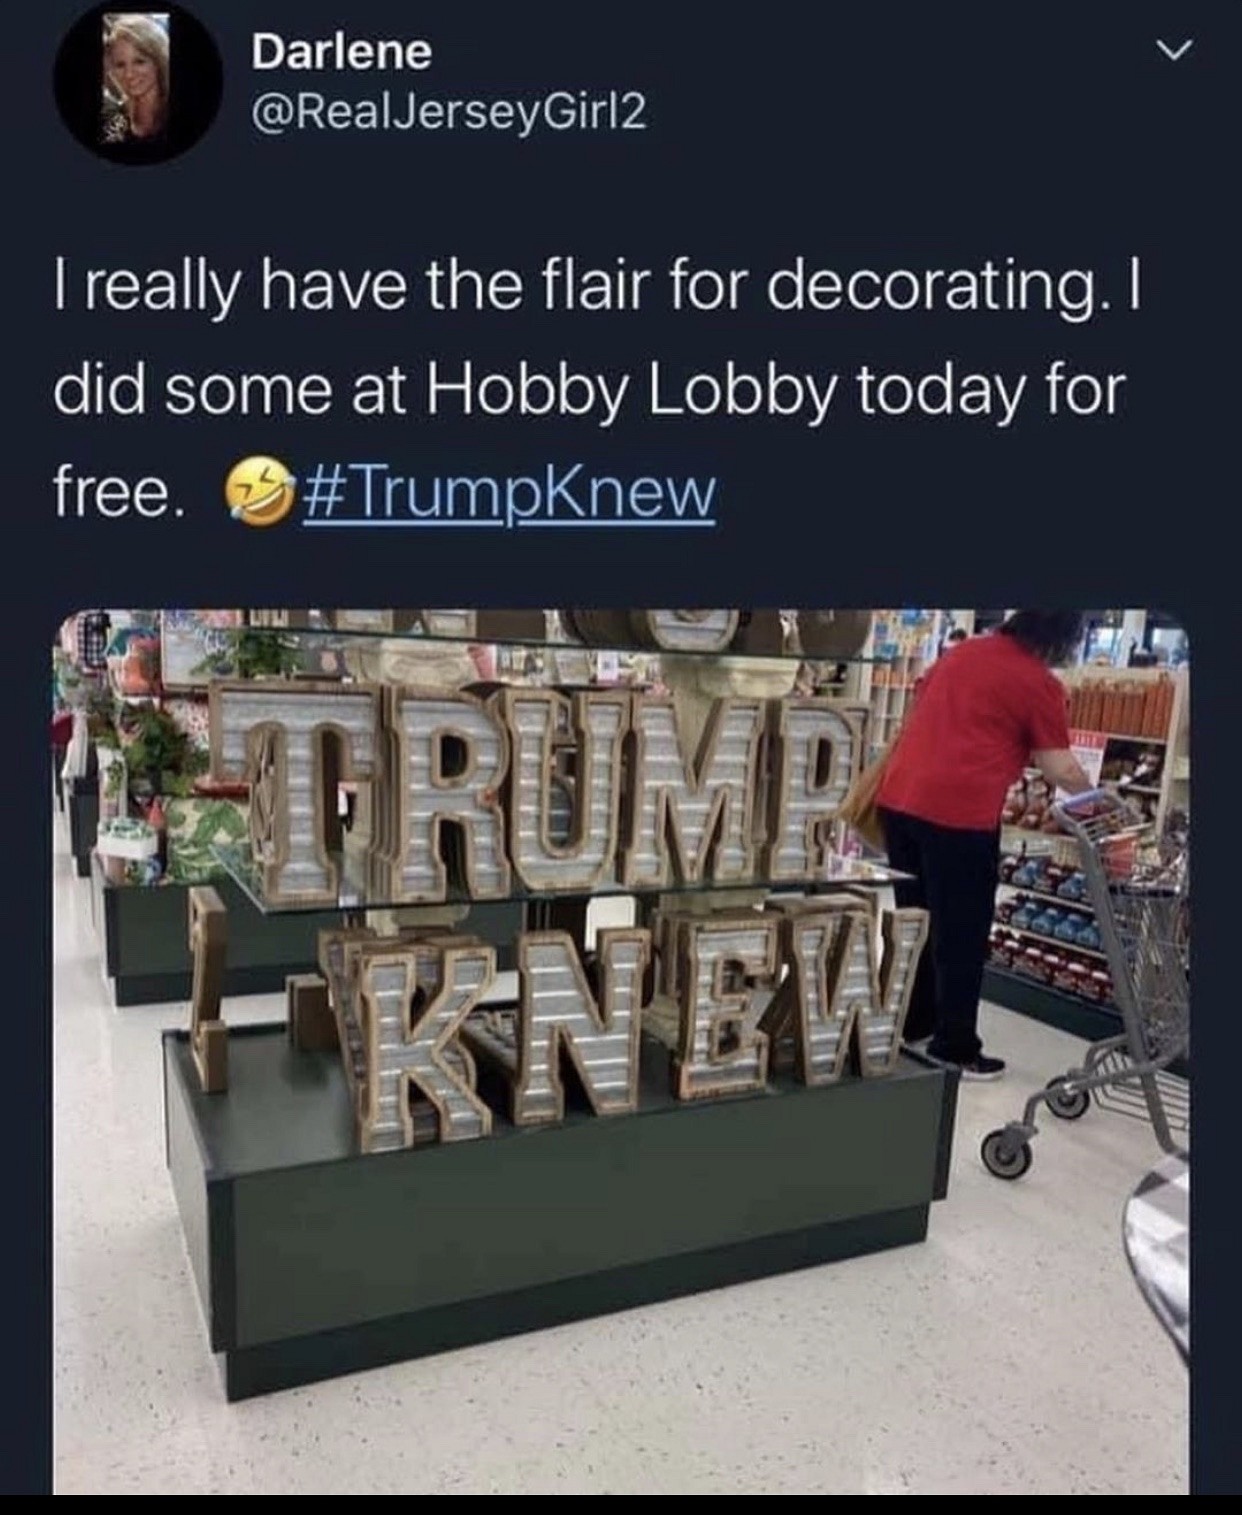Open the attached store photo

coord(620,1050)
